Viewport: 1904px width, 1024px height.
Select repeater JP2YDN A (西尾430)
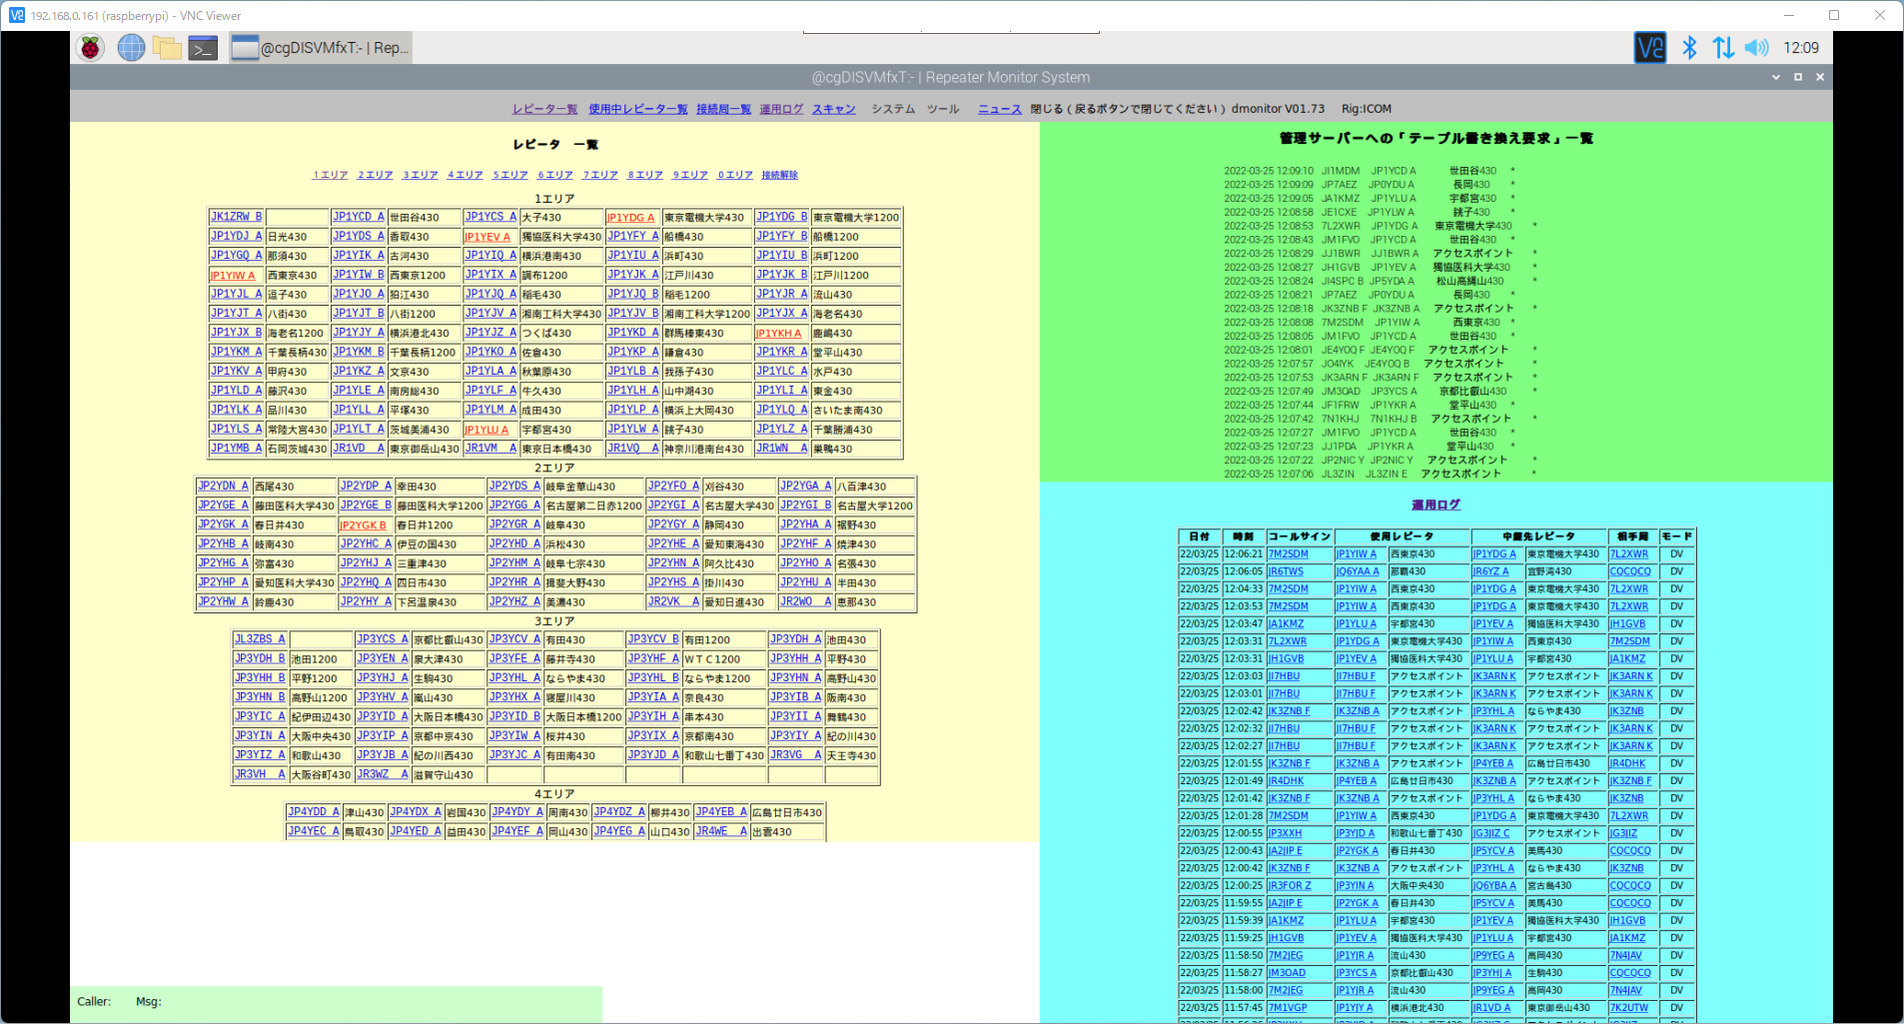(x=223, y=486)
